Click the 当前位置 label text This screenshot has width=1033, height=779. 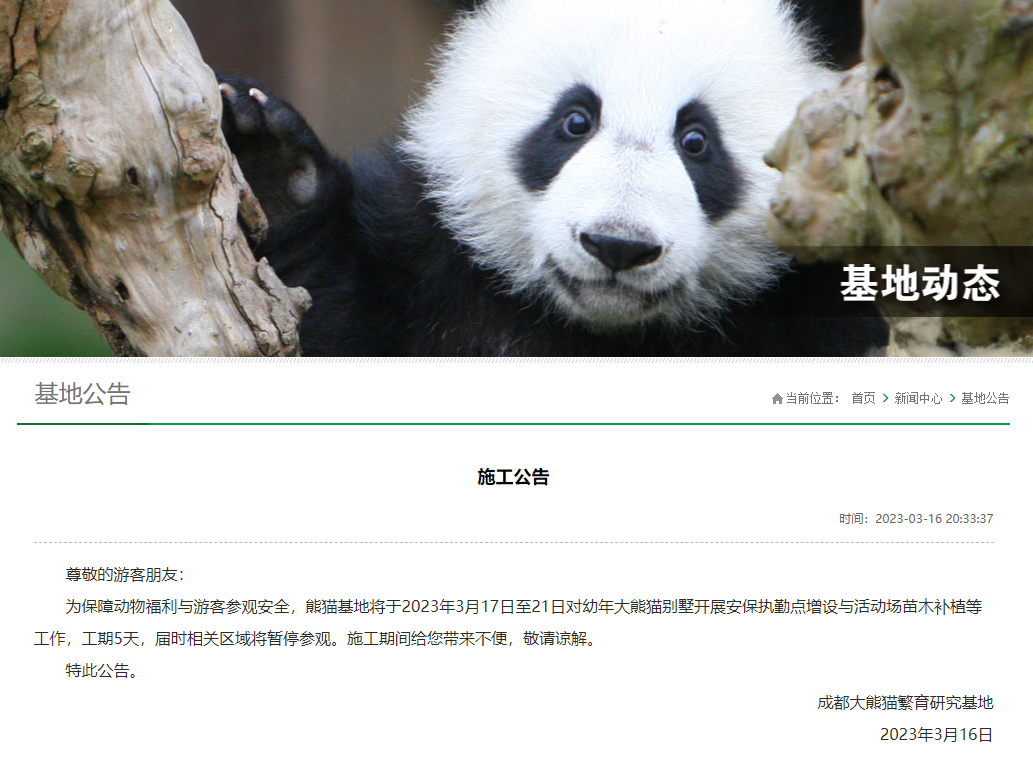coord(812,398)
